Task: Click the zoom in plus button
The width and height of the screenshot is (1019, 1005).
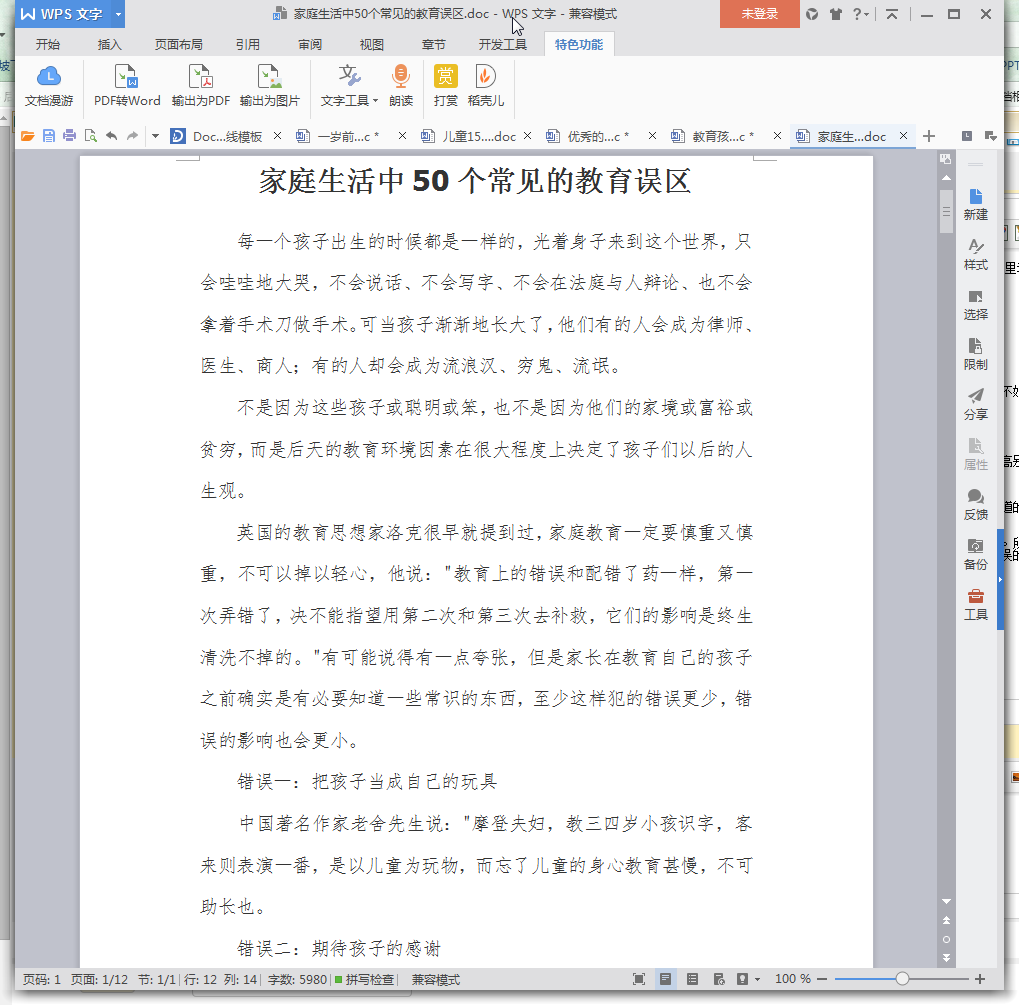Action: tap(980, 979)
